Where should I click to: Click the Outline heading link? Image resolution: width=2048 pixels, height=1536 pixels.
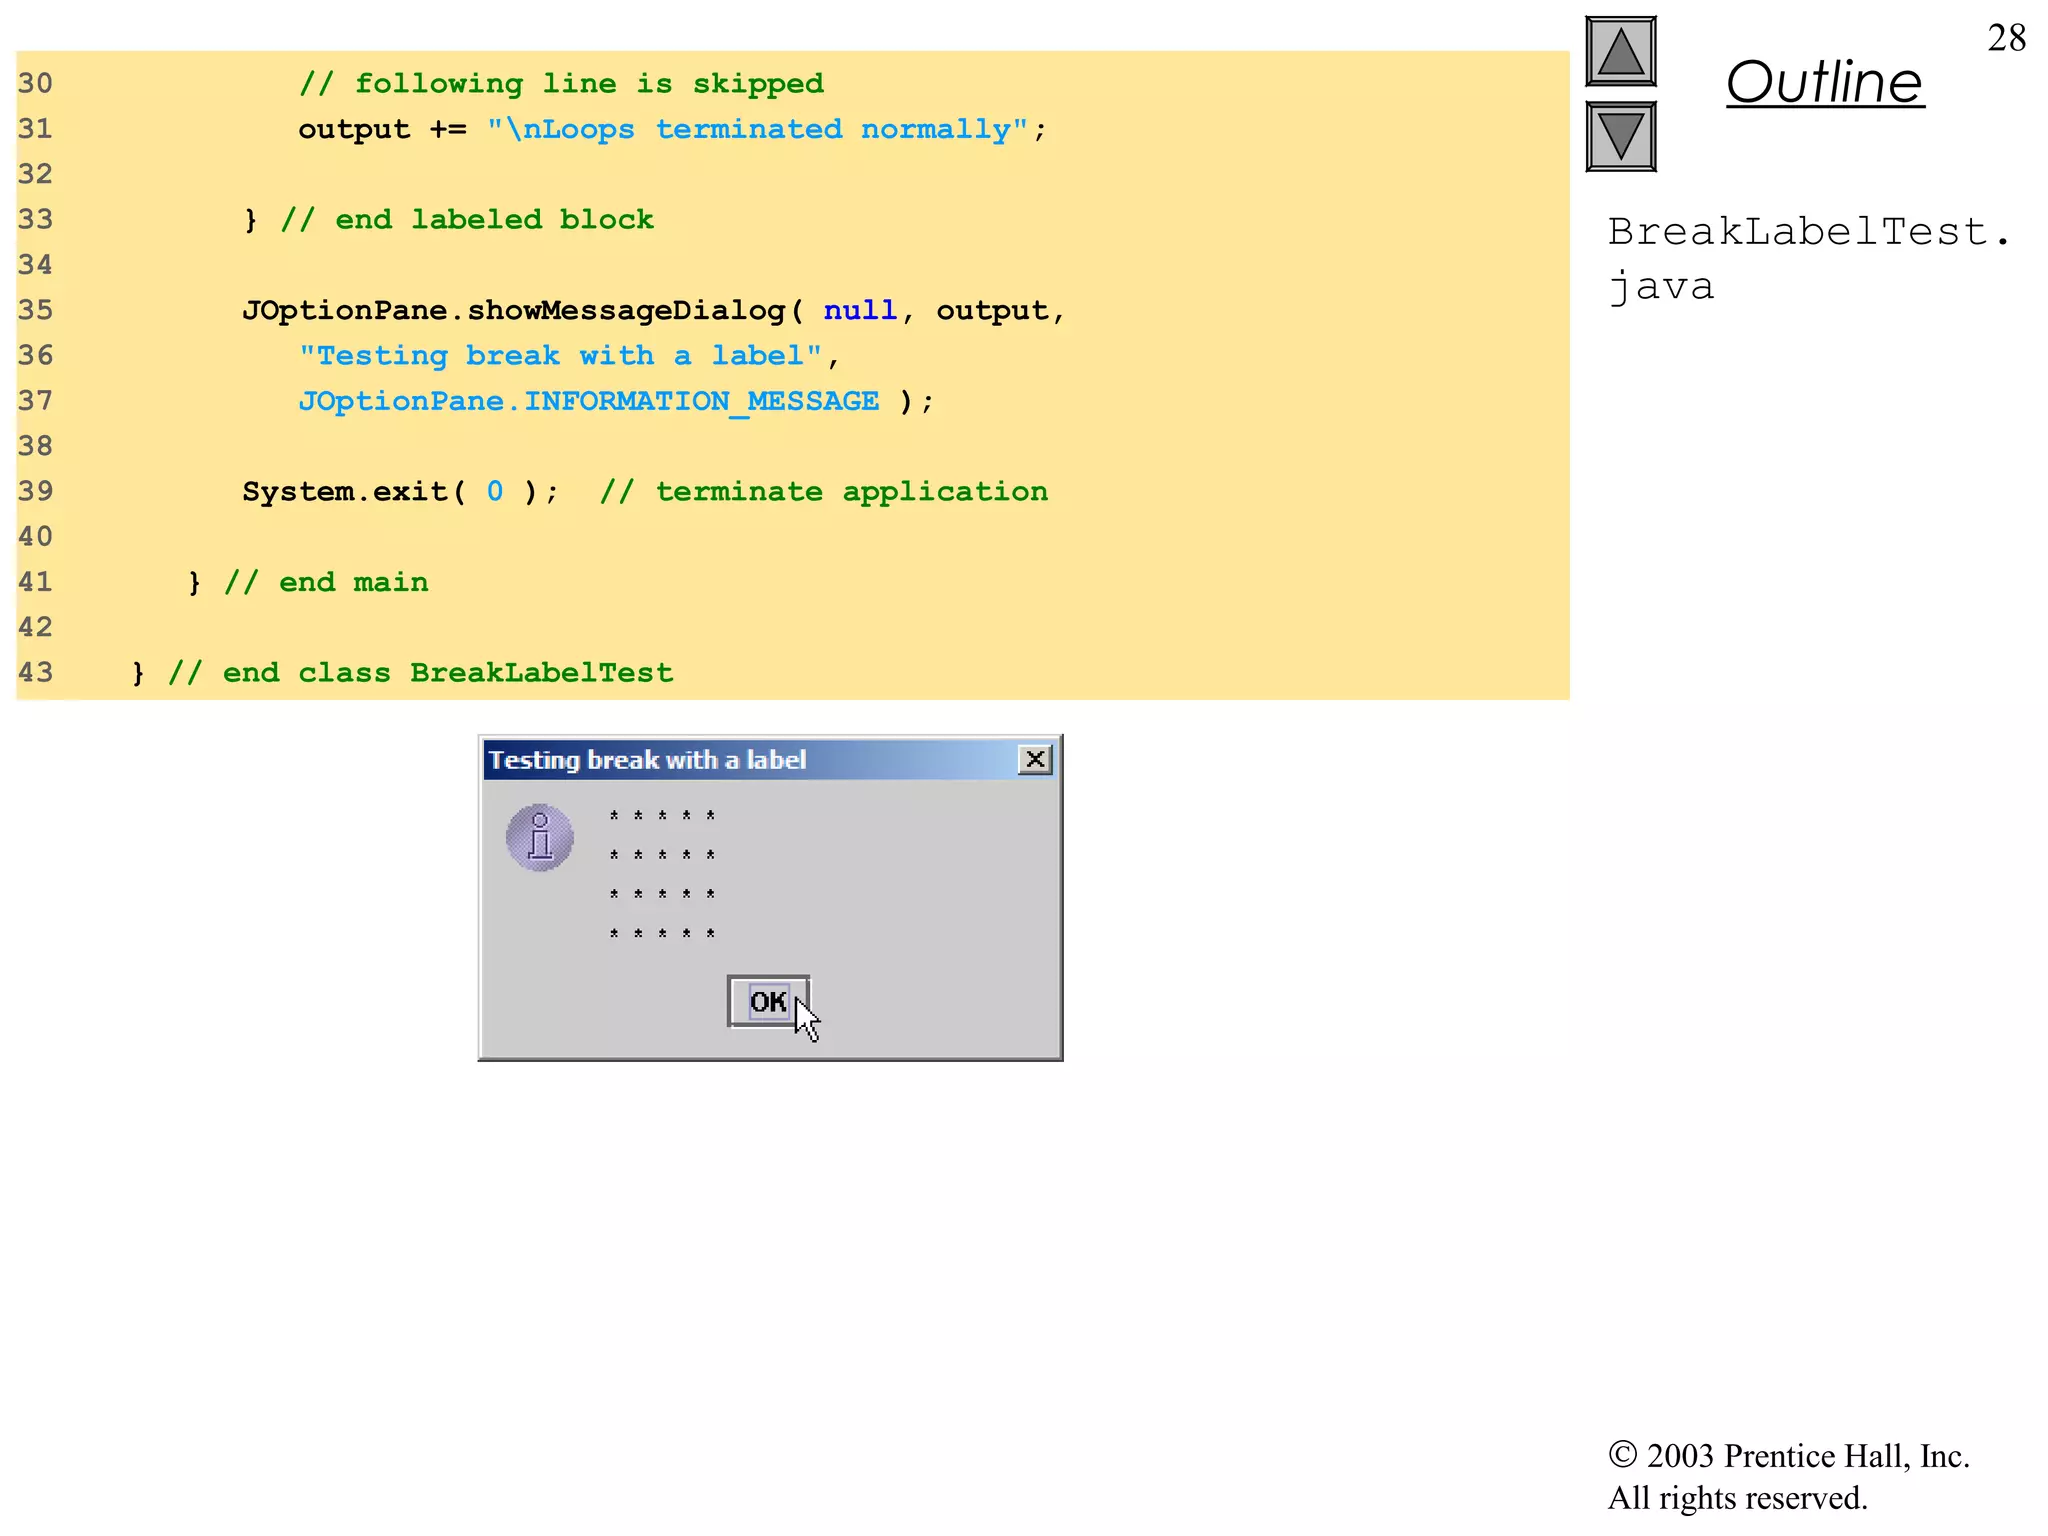(x=1824, y=82)
